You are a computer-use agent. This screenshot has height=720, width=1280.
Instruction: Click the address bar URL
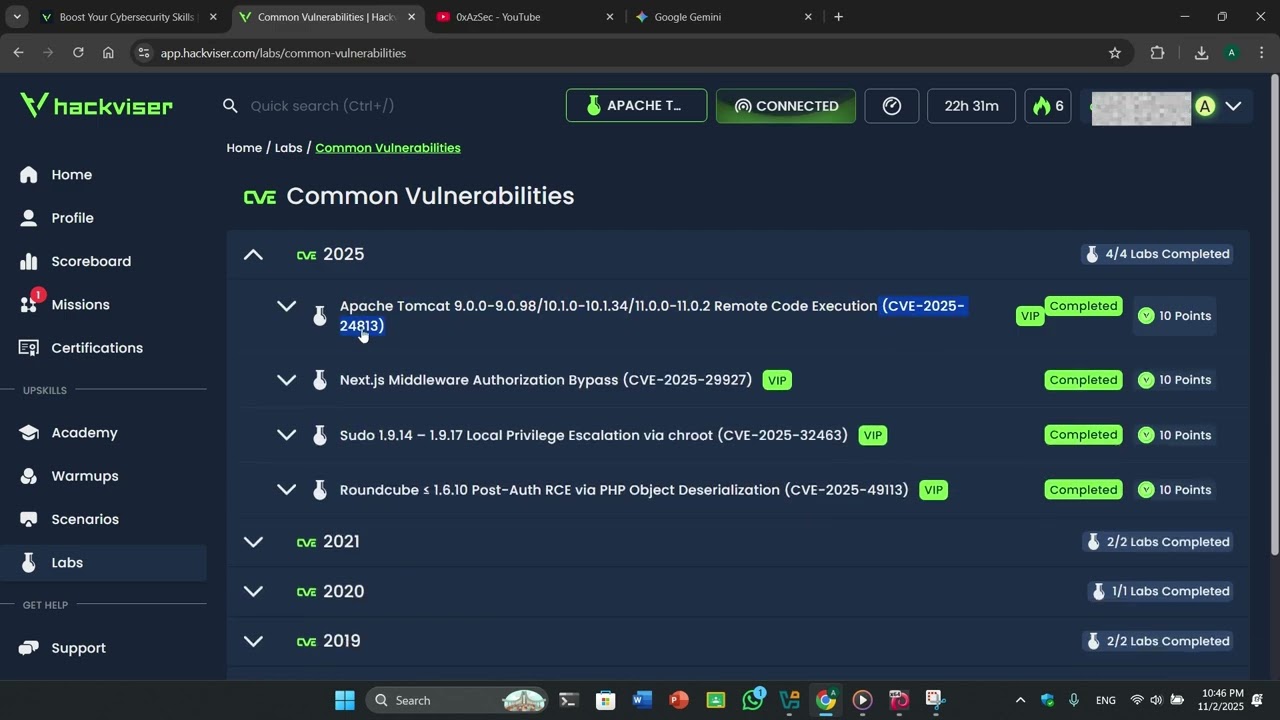point(283,53)
